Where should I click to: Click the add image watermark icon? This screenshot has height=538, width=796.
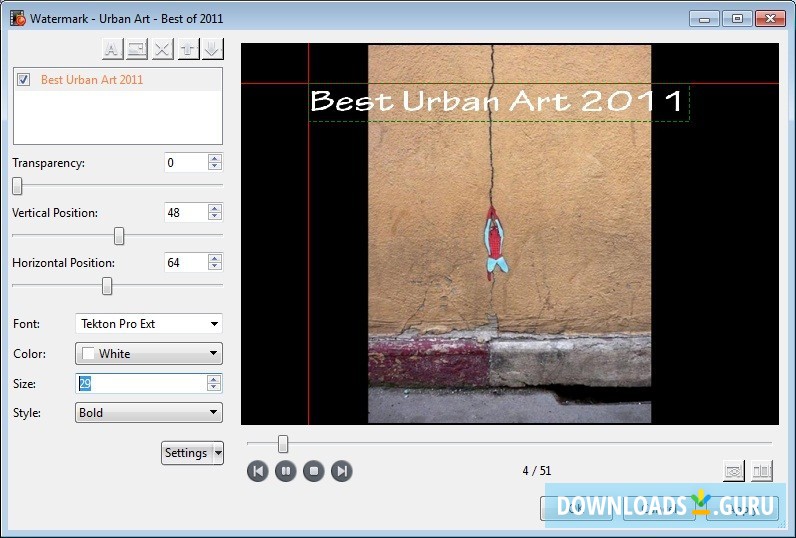[137, 49]
